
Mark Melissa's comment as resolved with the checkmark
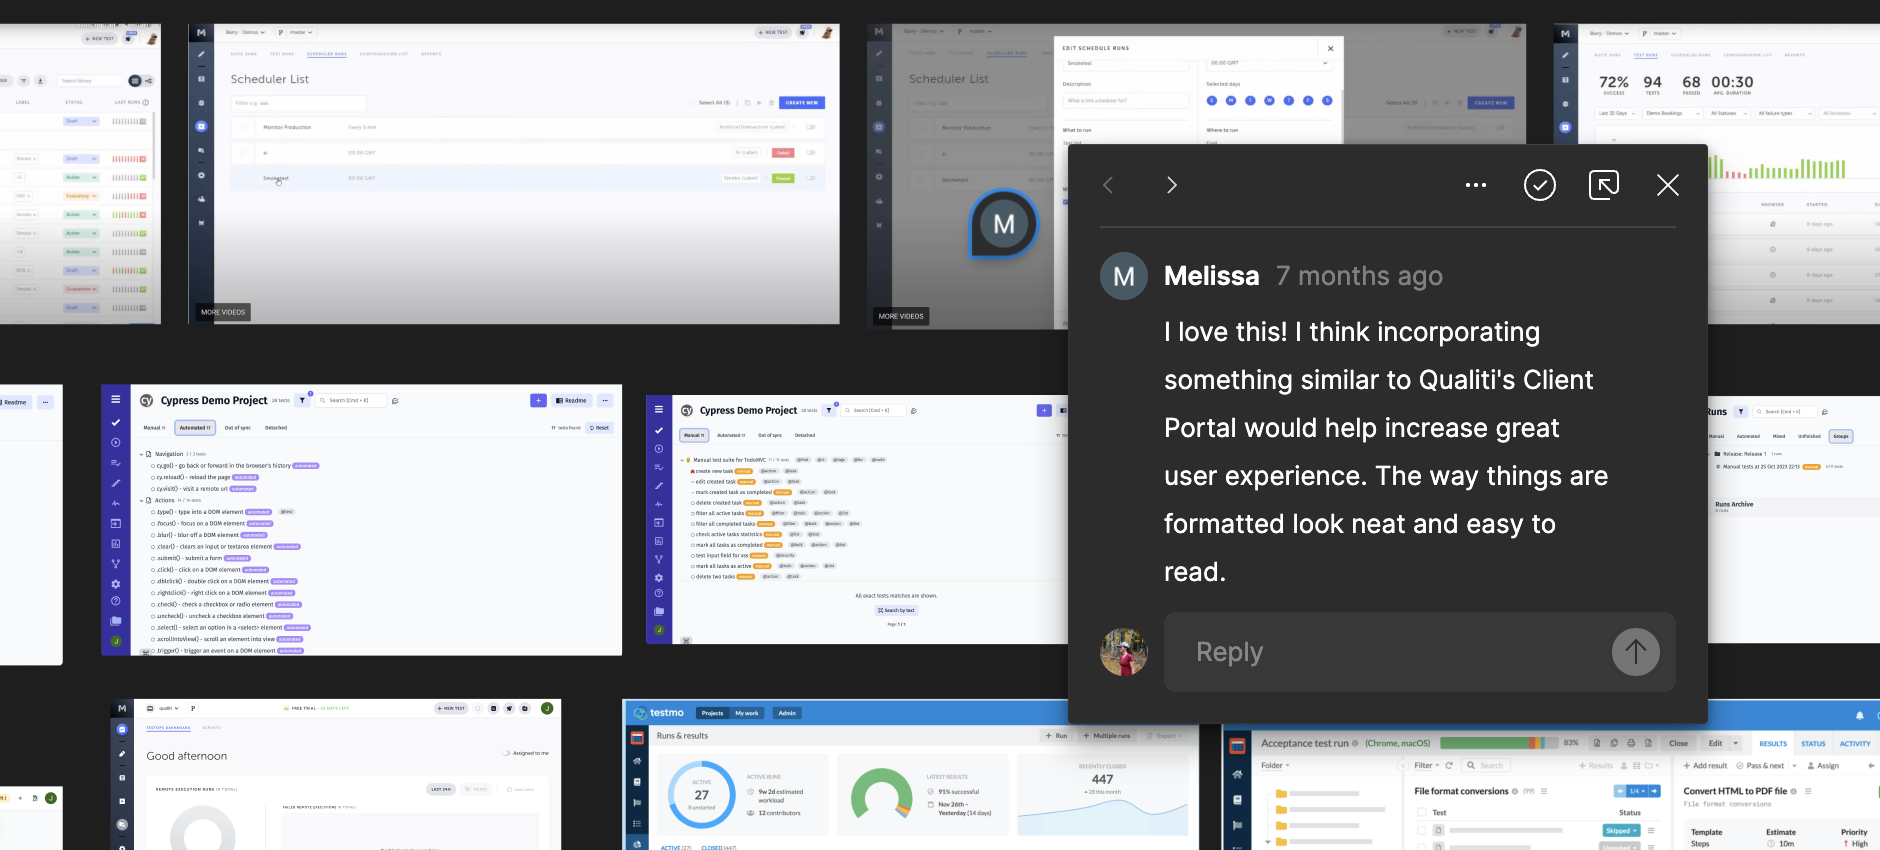click(x=1540, y=185)
